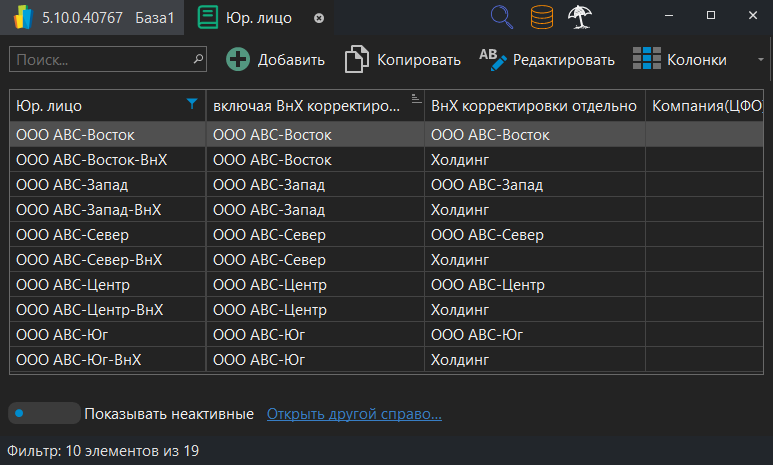Click the включая ВнХ корректиро... header text
The height and width of the screenshot is (465, 773).
306,106
